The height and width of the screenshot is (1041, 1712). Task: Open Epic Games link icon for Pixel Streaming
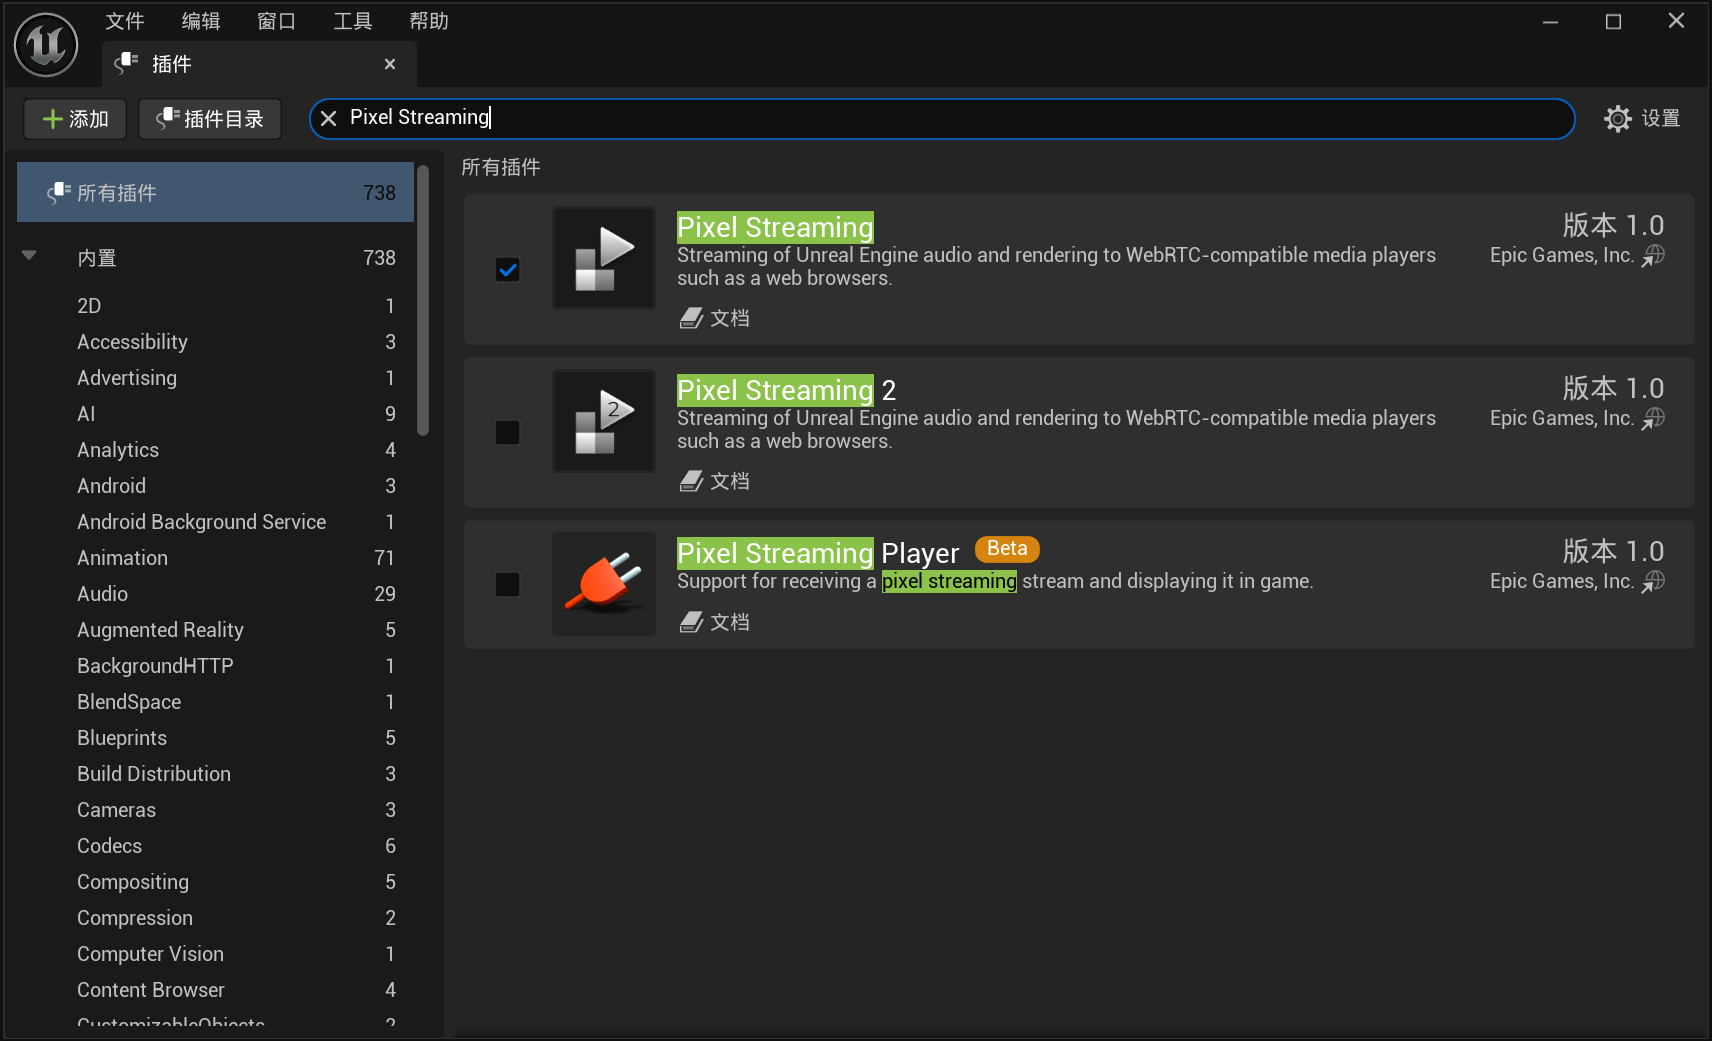click(x=1653, y=256)
